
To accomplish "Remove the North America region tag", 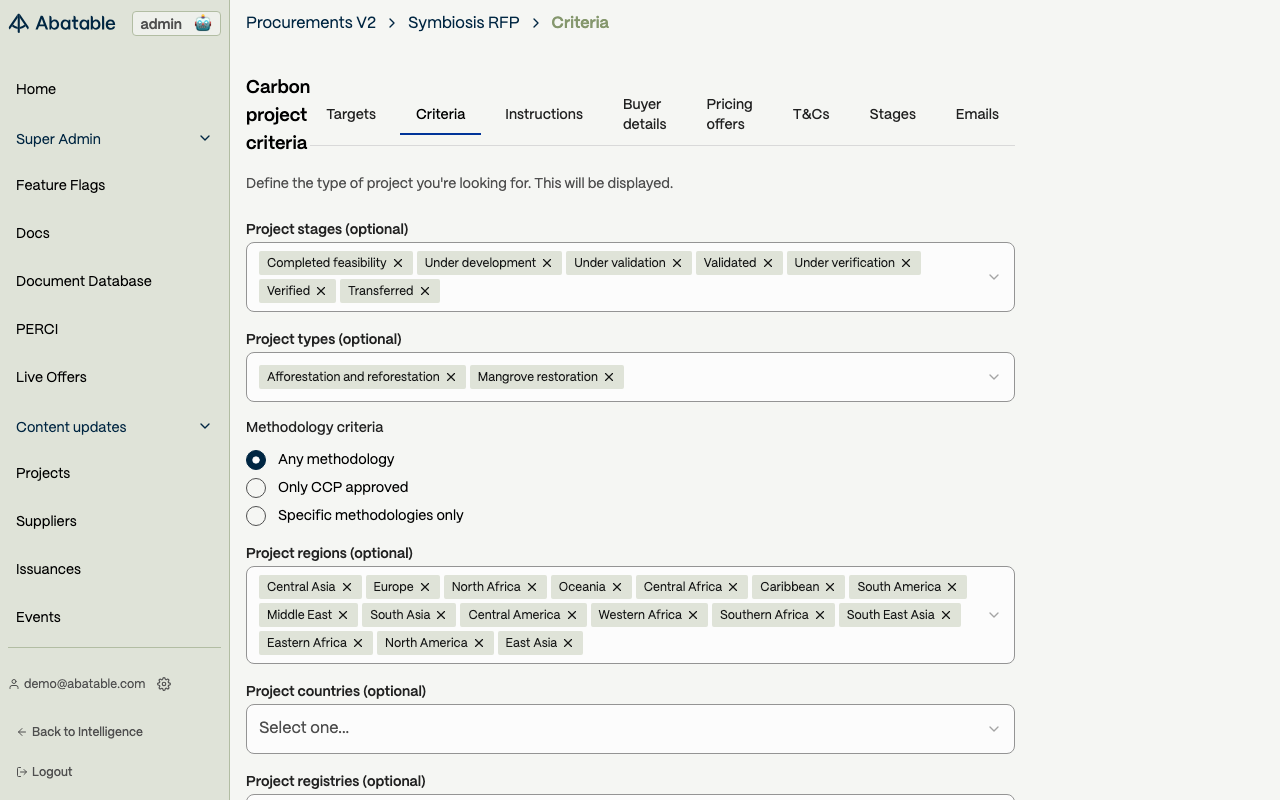I will click(479, 643).
